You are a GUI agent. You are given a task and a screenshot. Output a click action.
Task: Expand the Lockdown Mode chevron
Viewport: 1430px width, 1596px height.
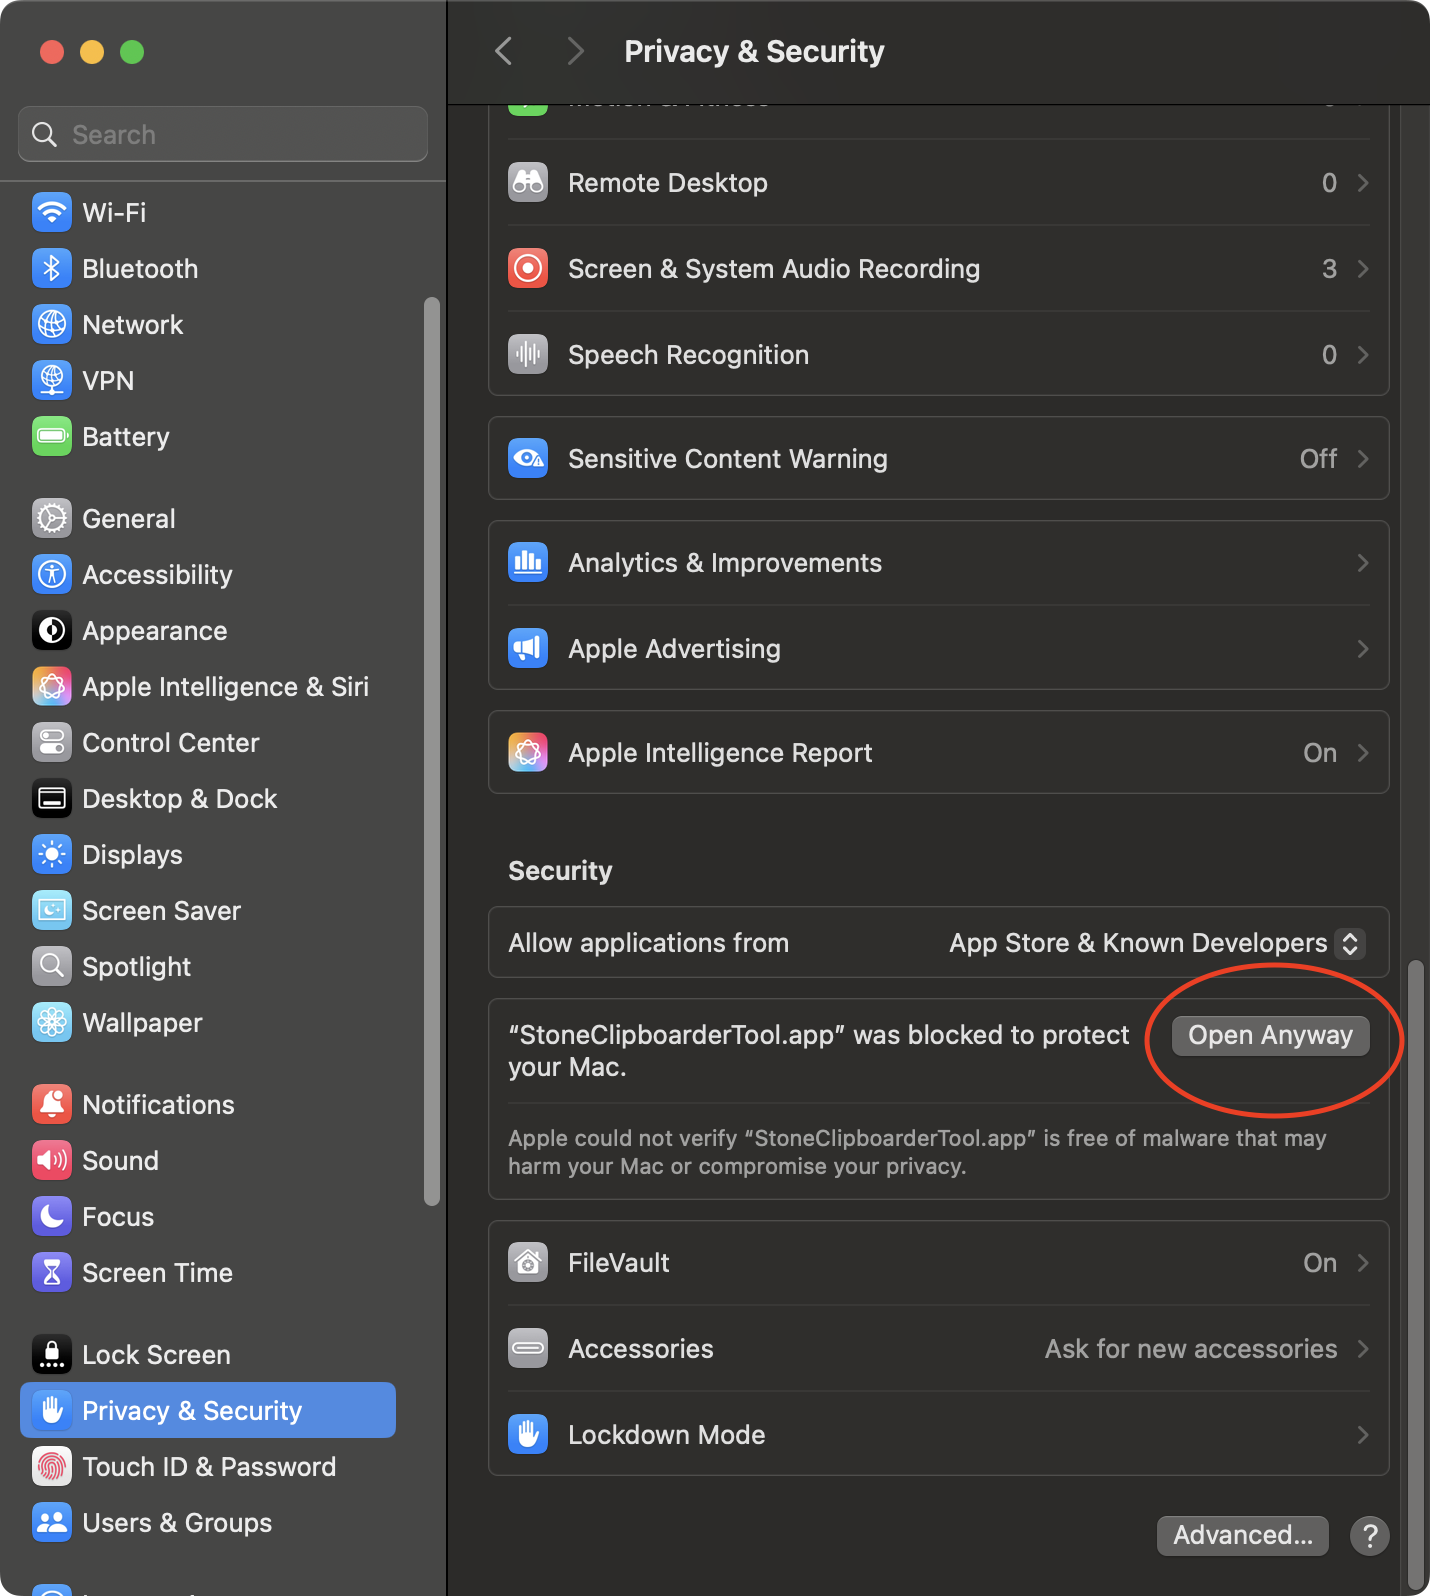pos(1363,1435)
